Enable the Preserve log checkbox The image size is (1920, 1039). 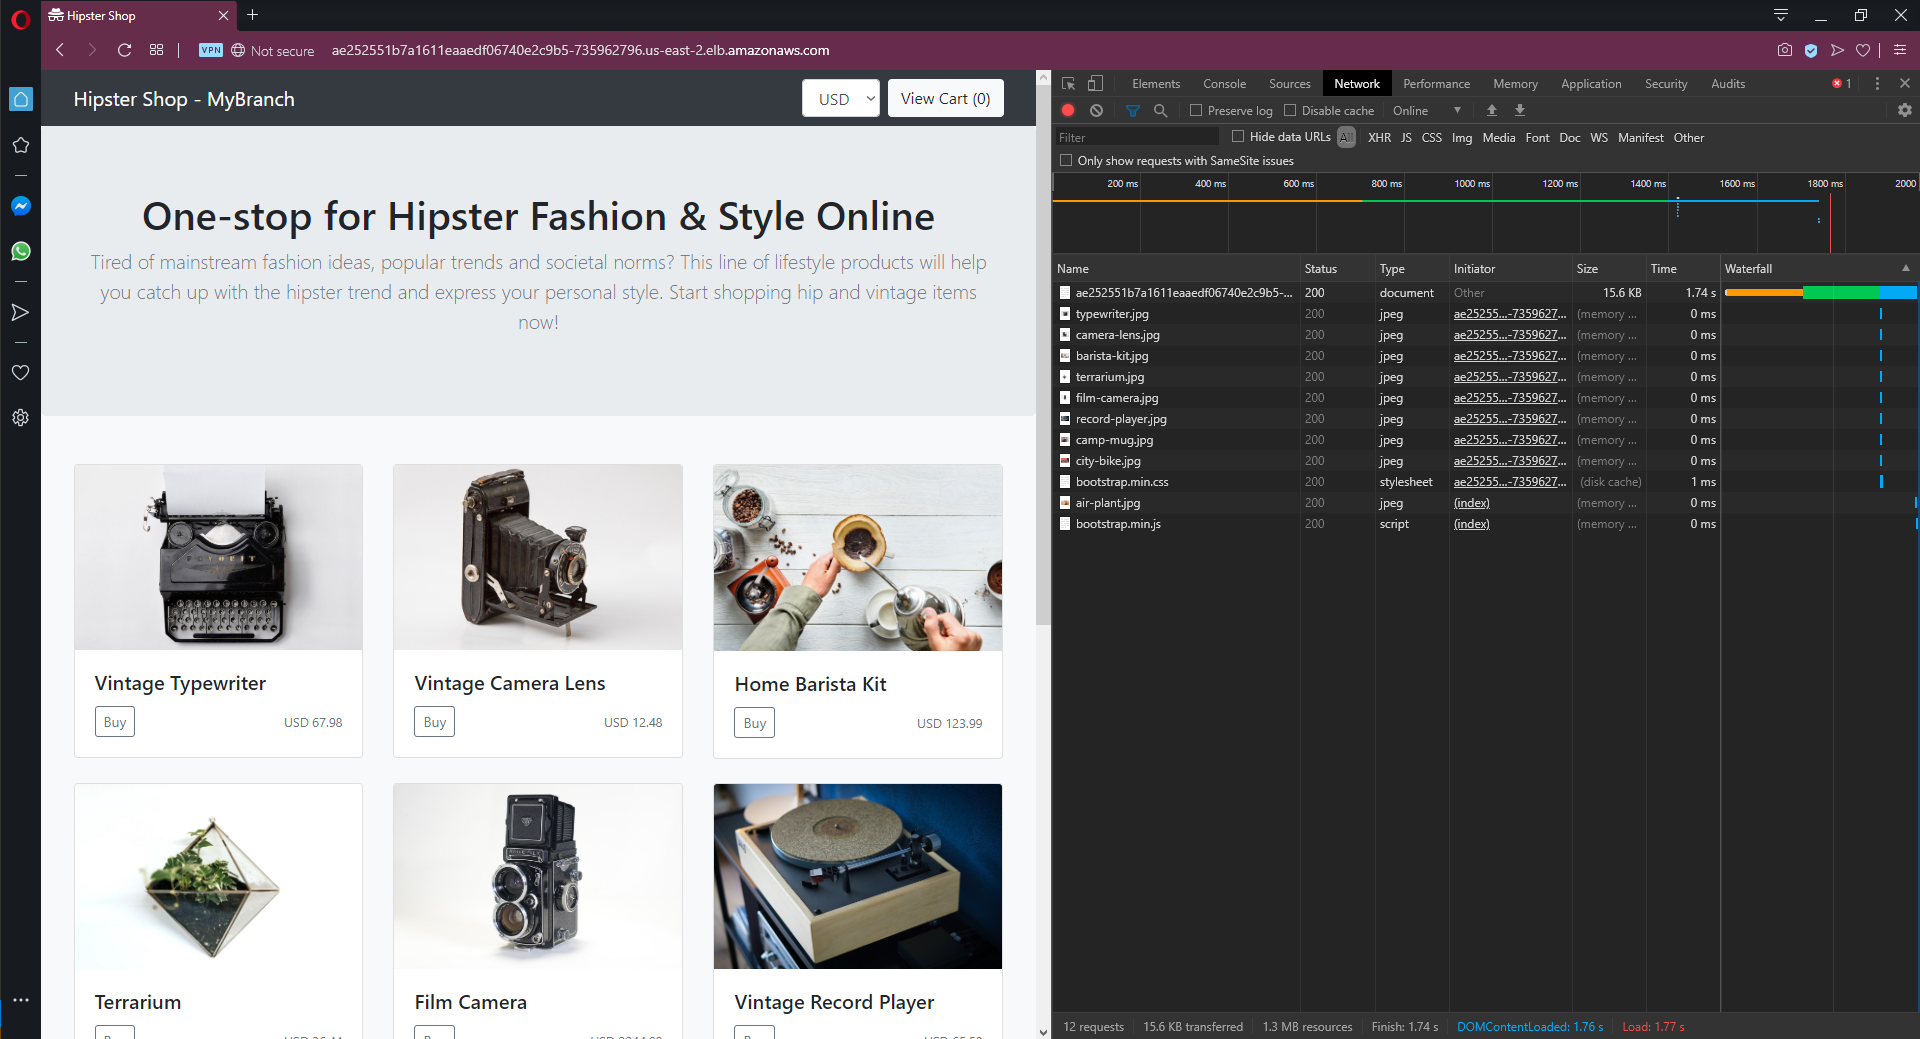point(1196,111)
